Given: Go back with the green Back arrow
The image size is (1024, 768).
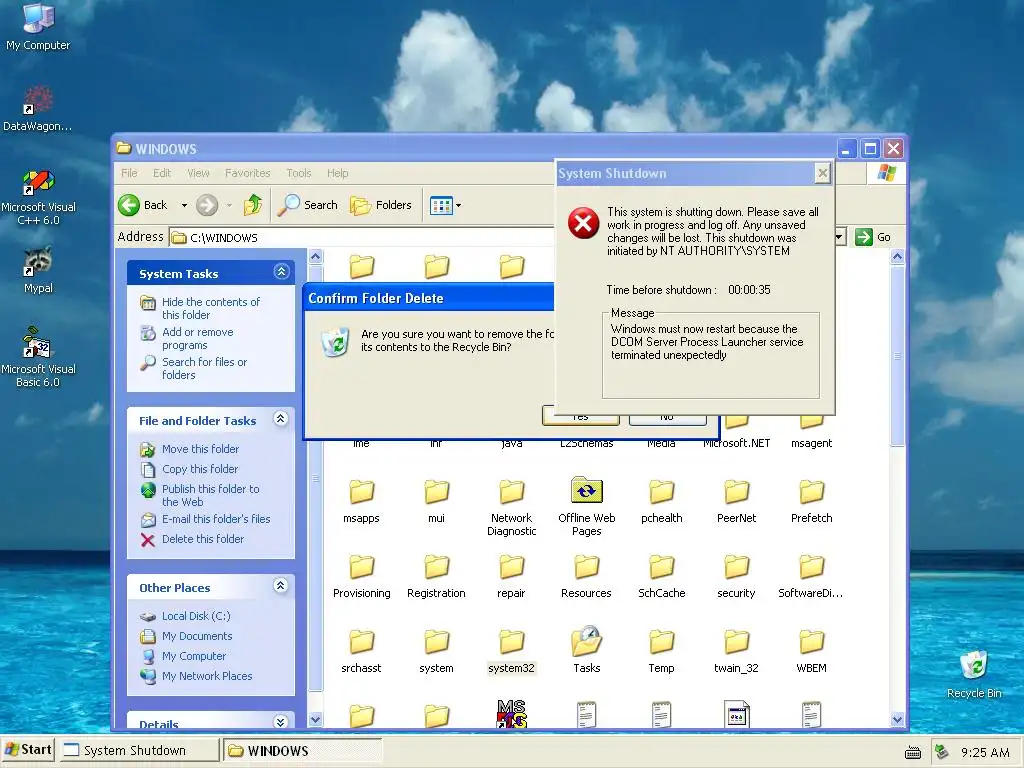Looking at the screenshot, I should point(143,205).
